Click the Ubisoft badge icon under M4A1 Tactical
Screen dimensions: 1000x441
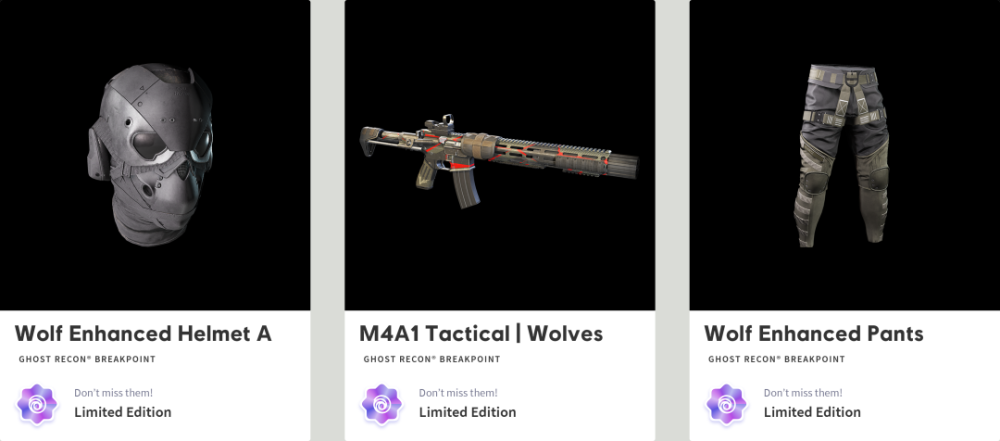tap(381, 404)
